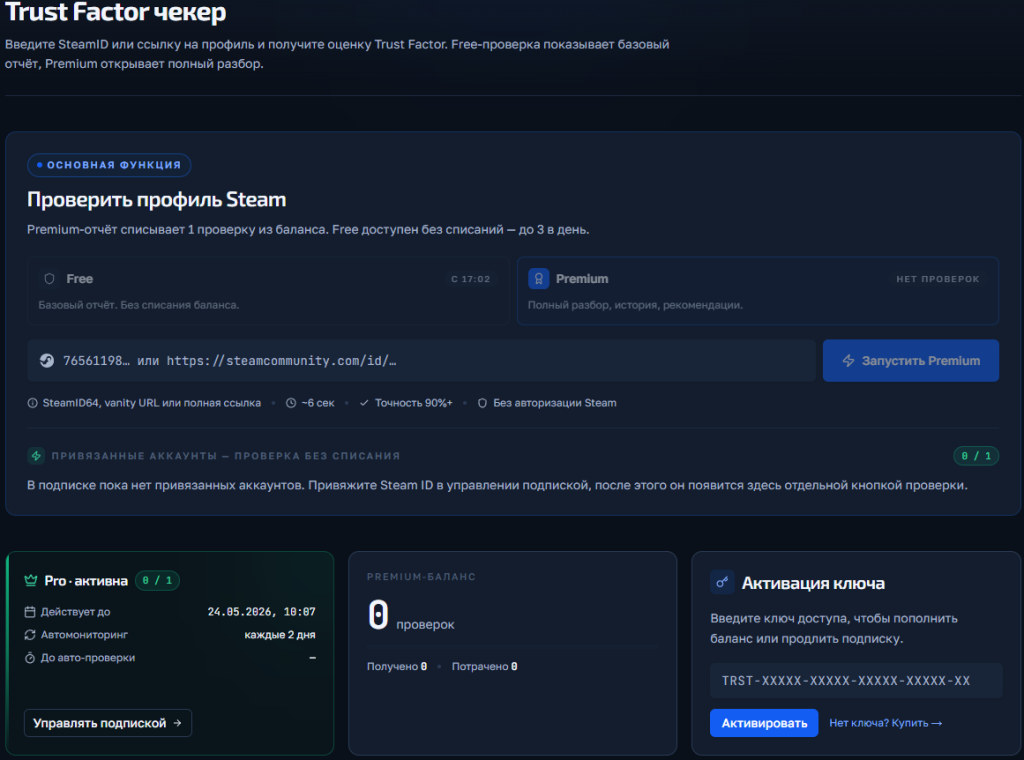Click the 0 / 1 badge beside Pro · активна
This screenshot has width=1024, height=760.
(x=157, y=580)
